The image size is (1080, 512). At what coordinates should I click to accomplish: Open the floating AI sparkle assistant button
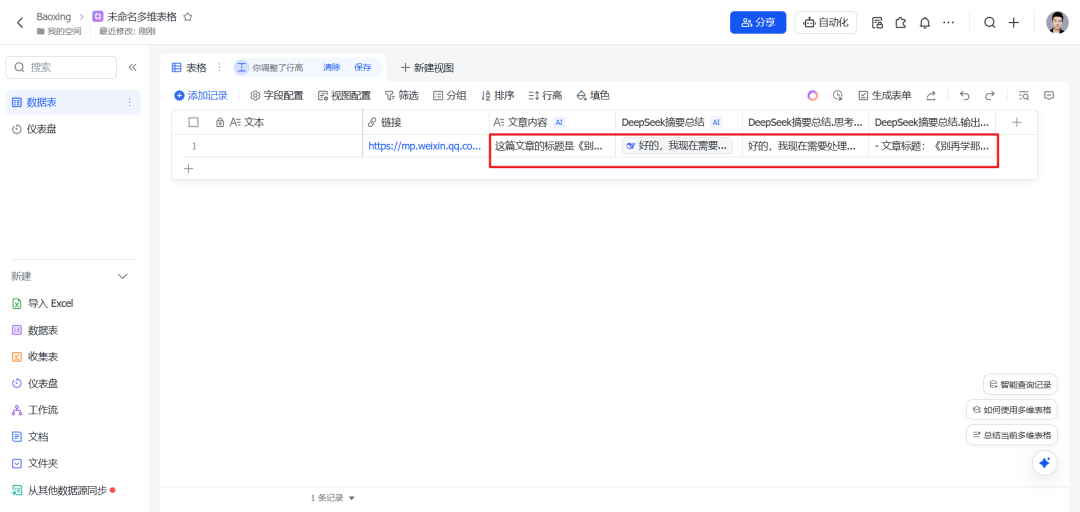[1044, 462]
